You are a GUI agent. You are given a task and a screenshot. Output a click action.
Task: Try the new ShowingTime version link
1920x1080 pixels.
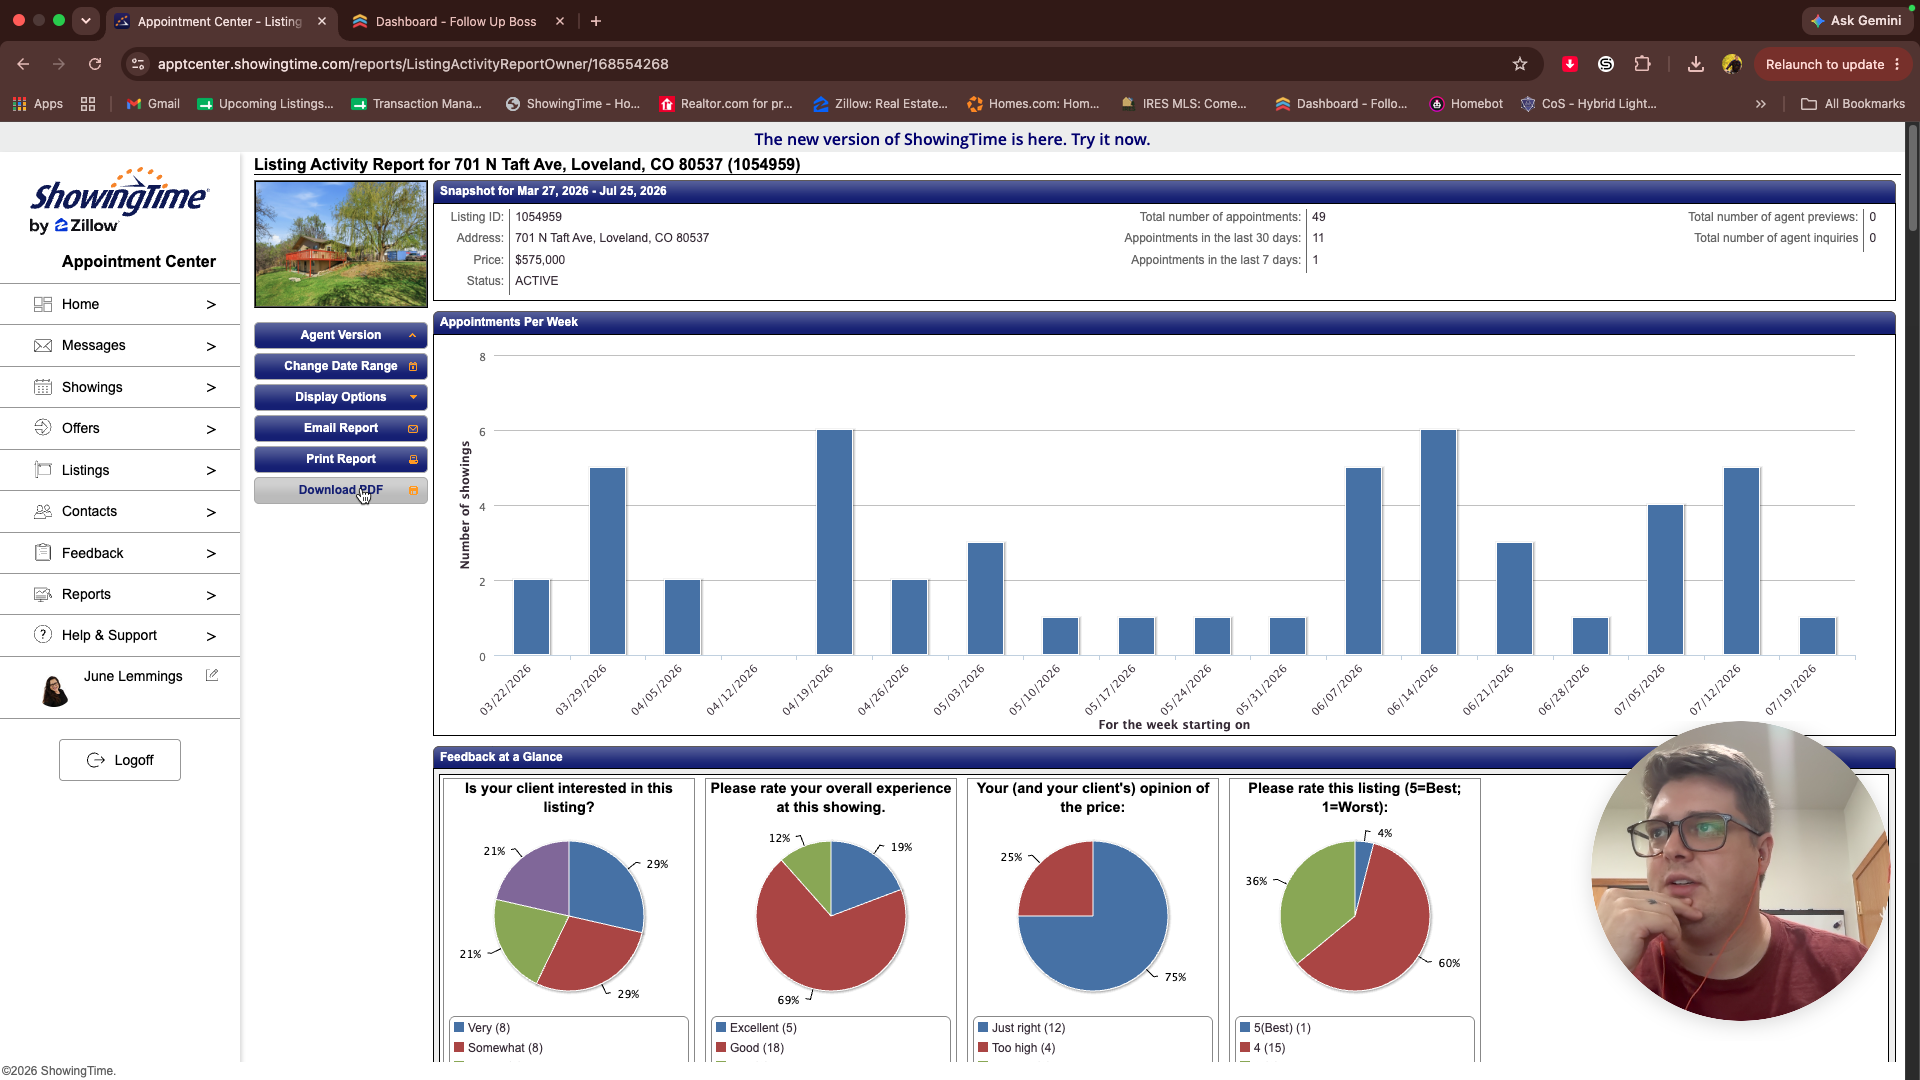pyautogui.click(x=952, y=139)
